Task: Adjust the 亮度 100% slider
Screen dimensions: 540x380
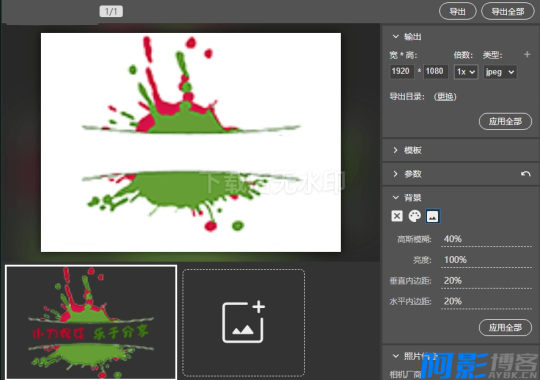Action: 486,260
